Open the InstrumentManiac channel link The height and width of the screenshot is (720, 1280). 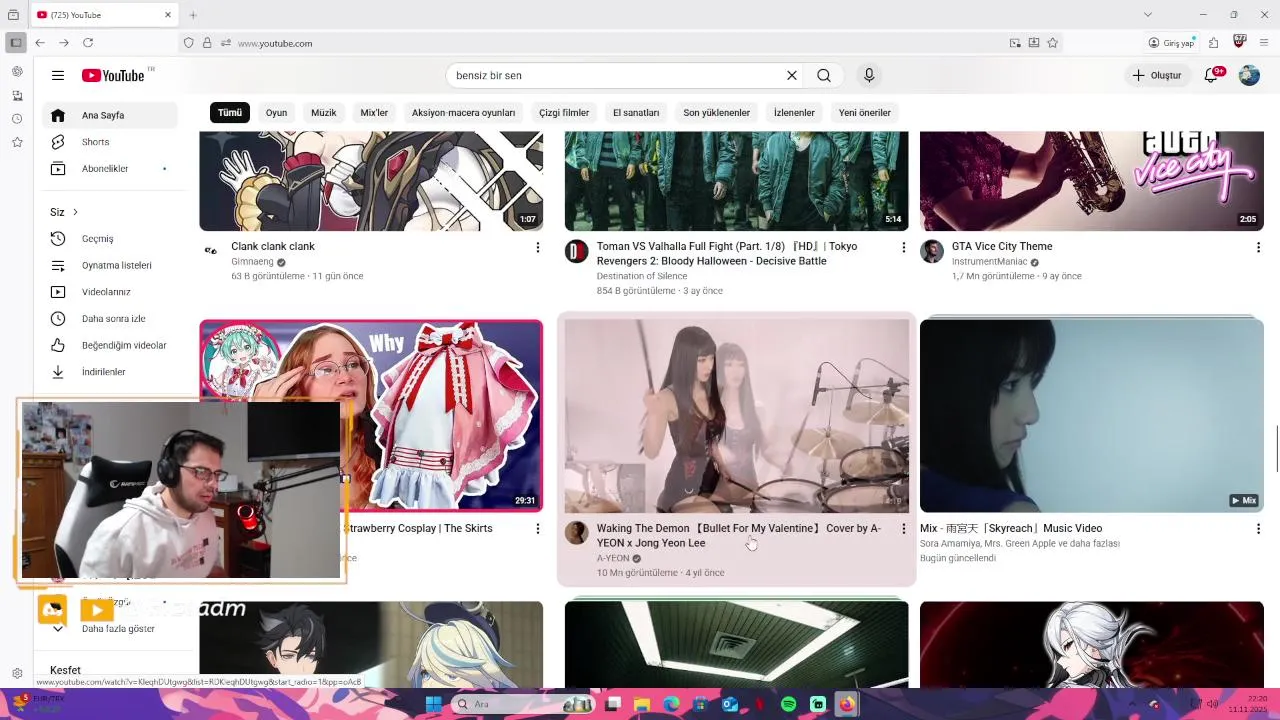coord(989,262)
